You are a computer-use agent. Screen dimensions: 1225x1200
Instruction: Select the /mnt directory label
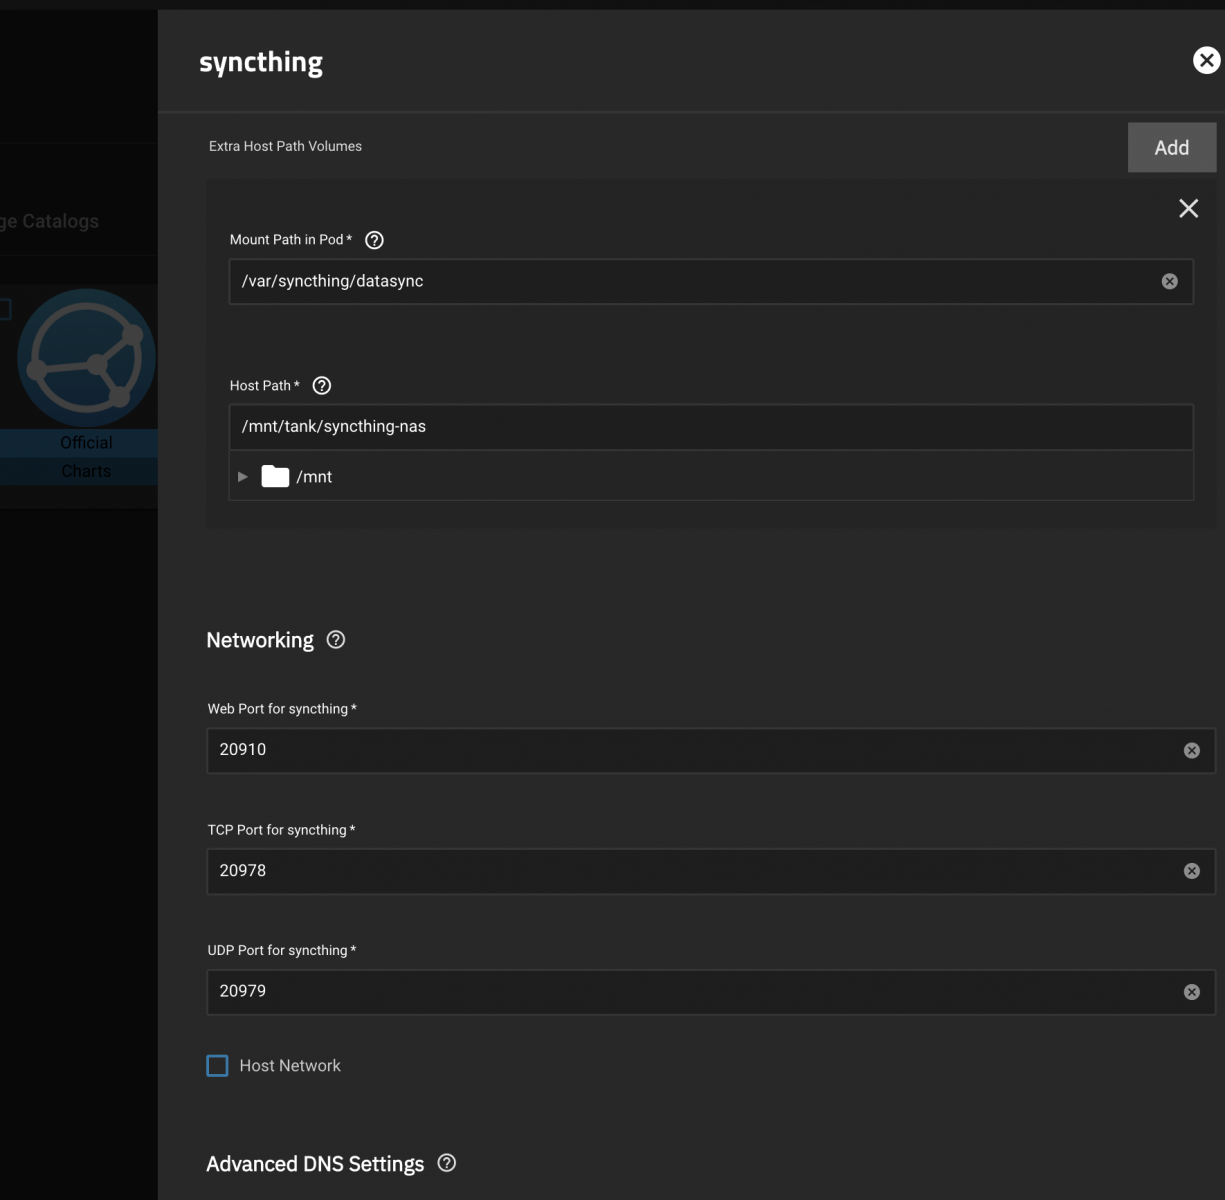click(314, 477)
